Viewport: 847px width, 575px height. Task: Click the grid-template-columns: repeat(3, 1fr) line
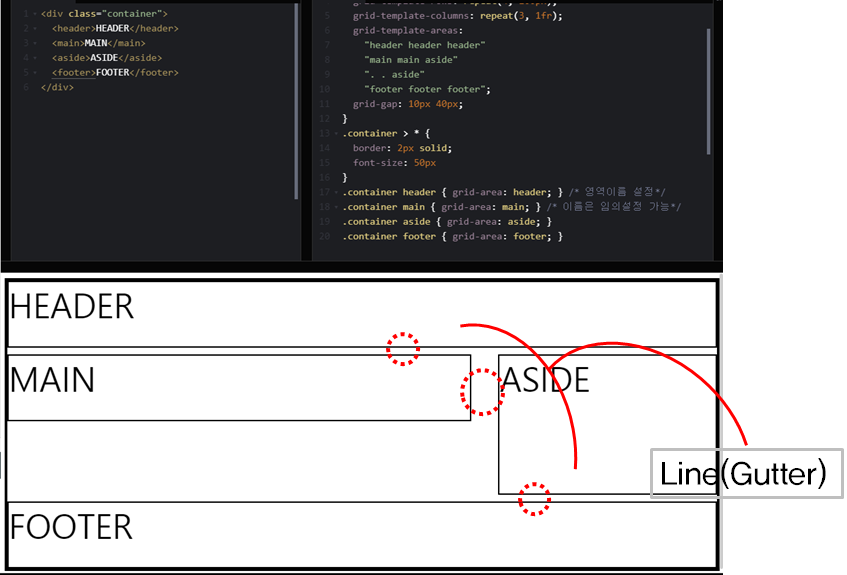pyautogui.click(x=458, y=16)
